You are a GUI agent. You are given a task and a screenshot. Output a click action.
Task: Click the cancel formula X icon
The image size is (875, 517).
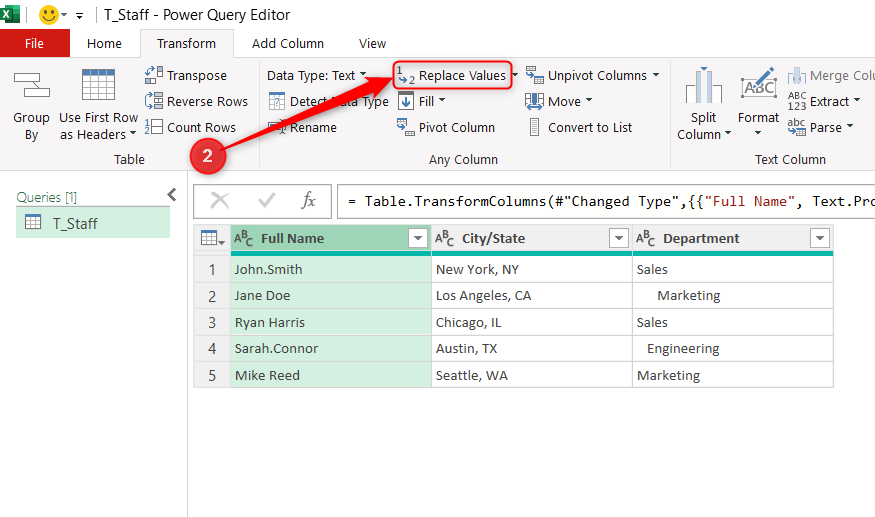coord(220,200)
